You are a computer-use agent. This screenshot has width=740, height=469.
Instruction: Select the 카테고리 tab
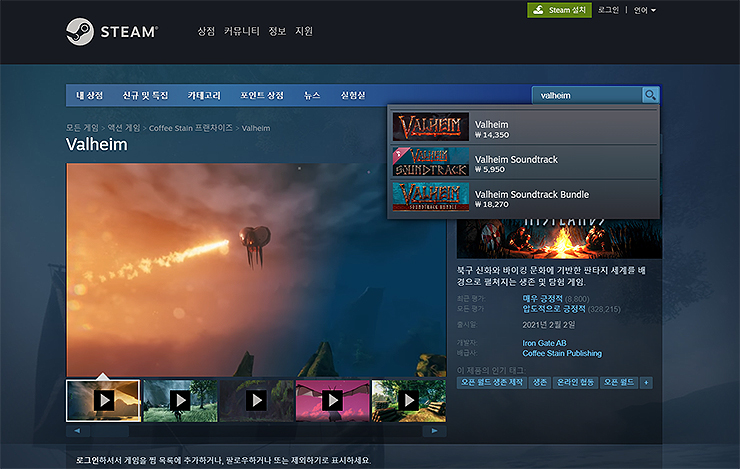(204, 95)
